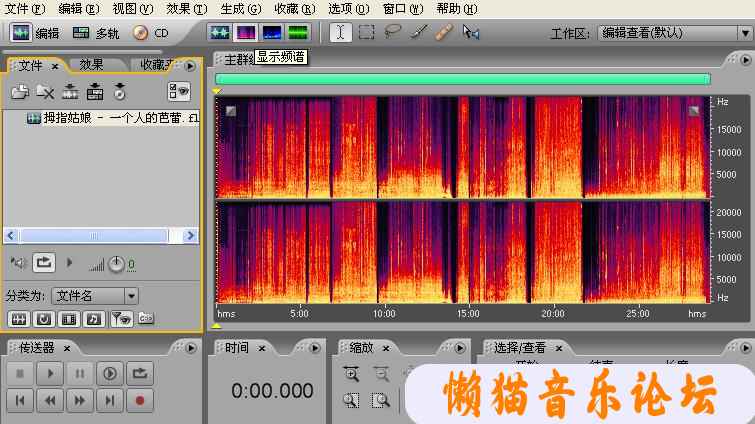Open the files panel options arrow
This screenshot has width=755, height=424.
(x=190, y=66)
